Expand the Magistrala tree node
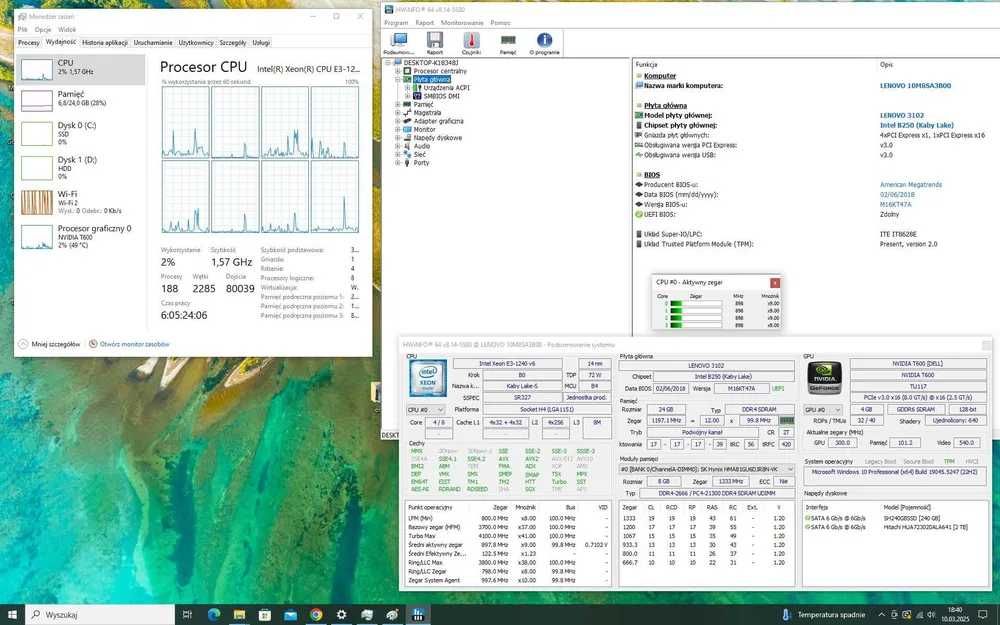 [397, 112]
